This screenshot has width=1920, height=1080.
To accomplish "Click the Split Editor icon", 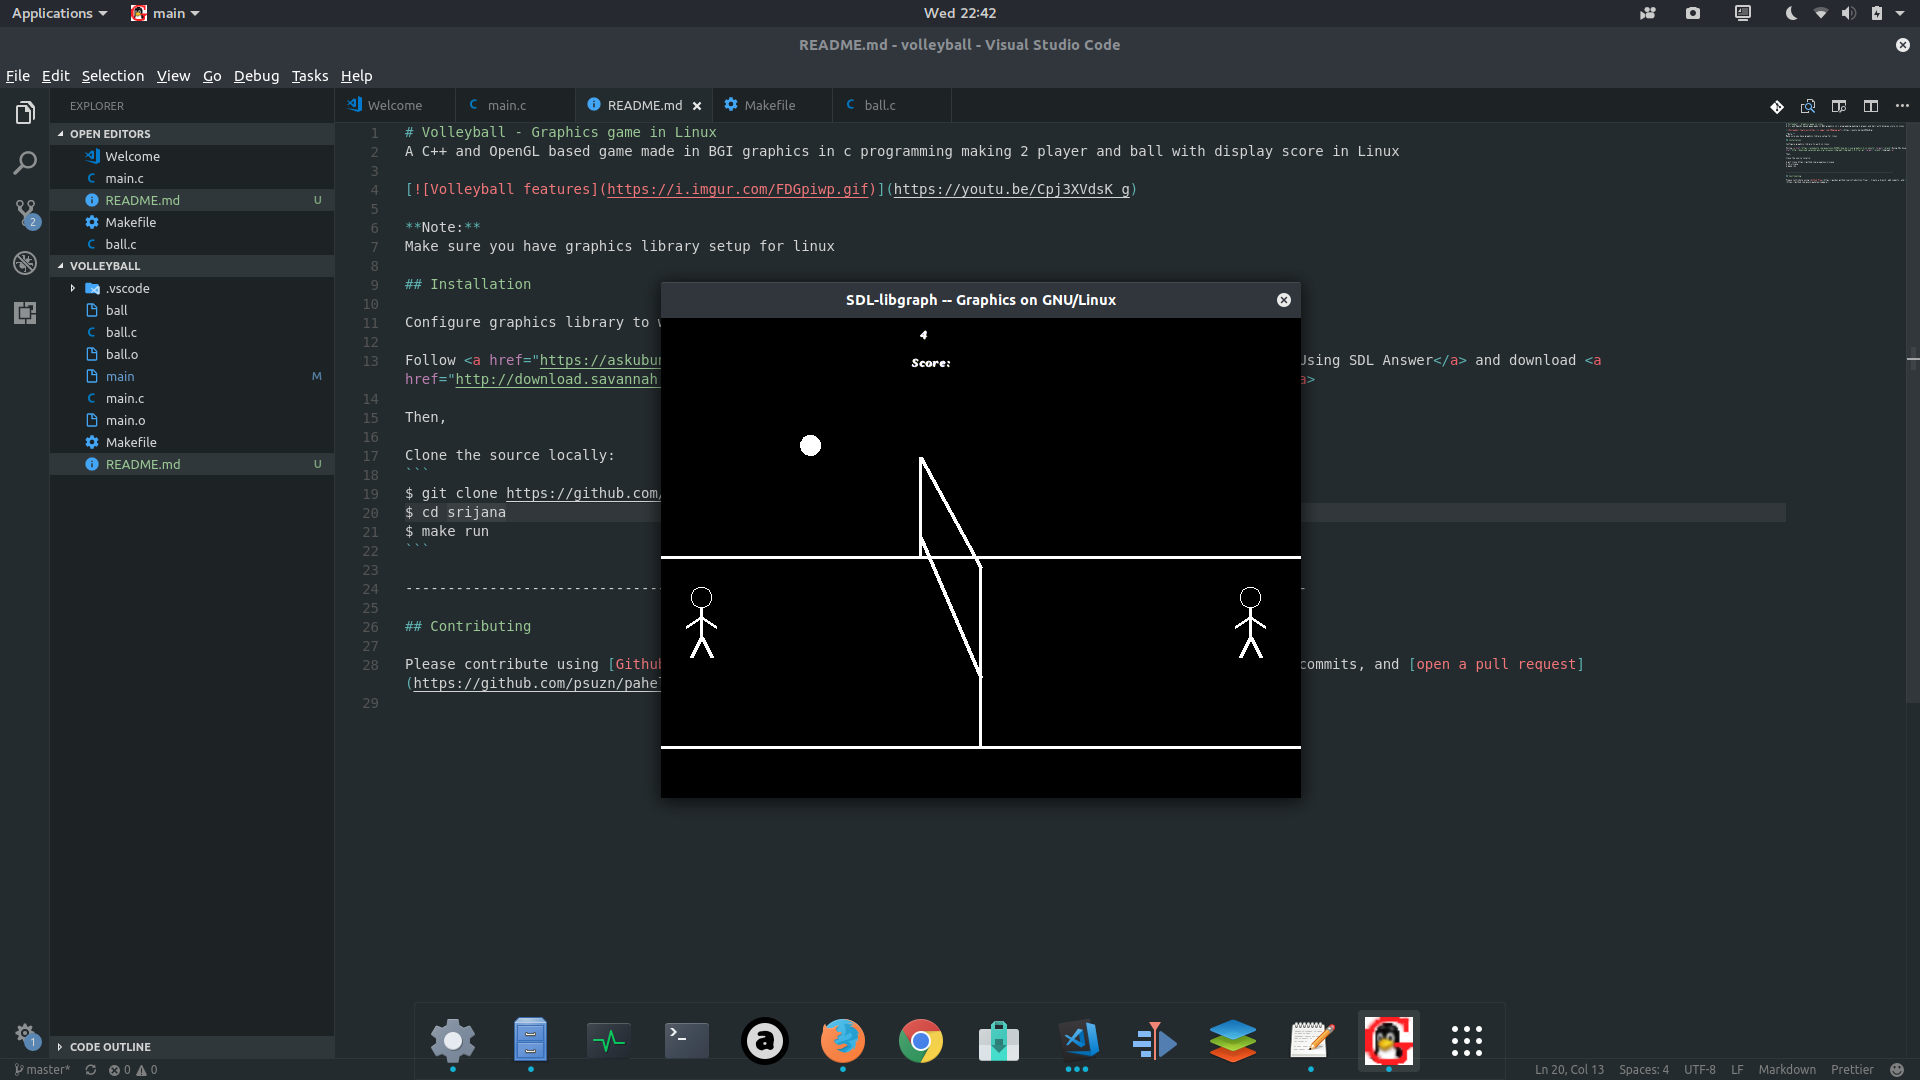I will (x=1871, y=106).
